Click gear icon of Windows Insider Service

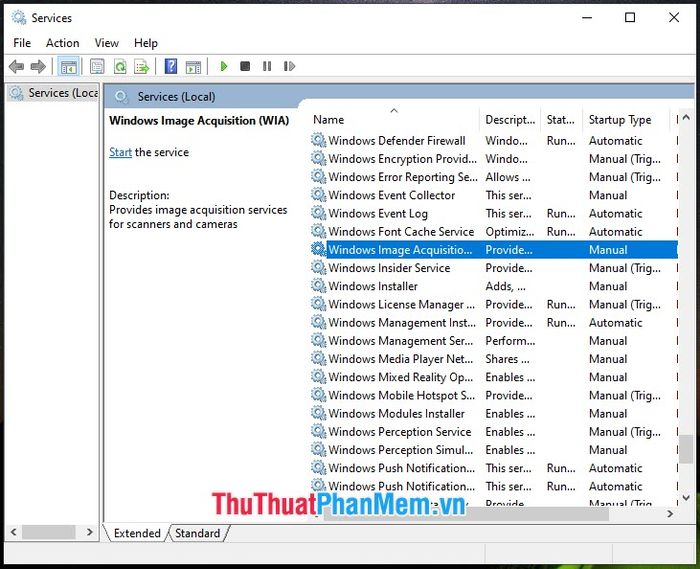click(318, 267)
